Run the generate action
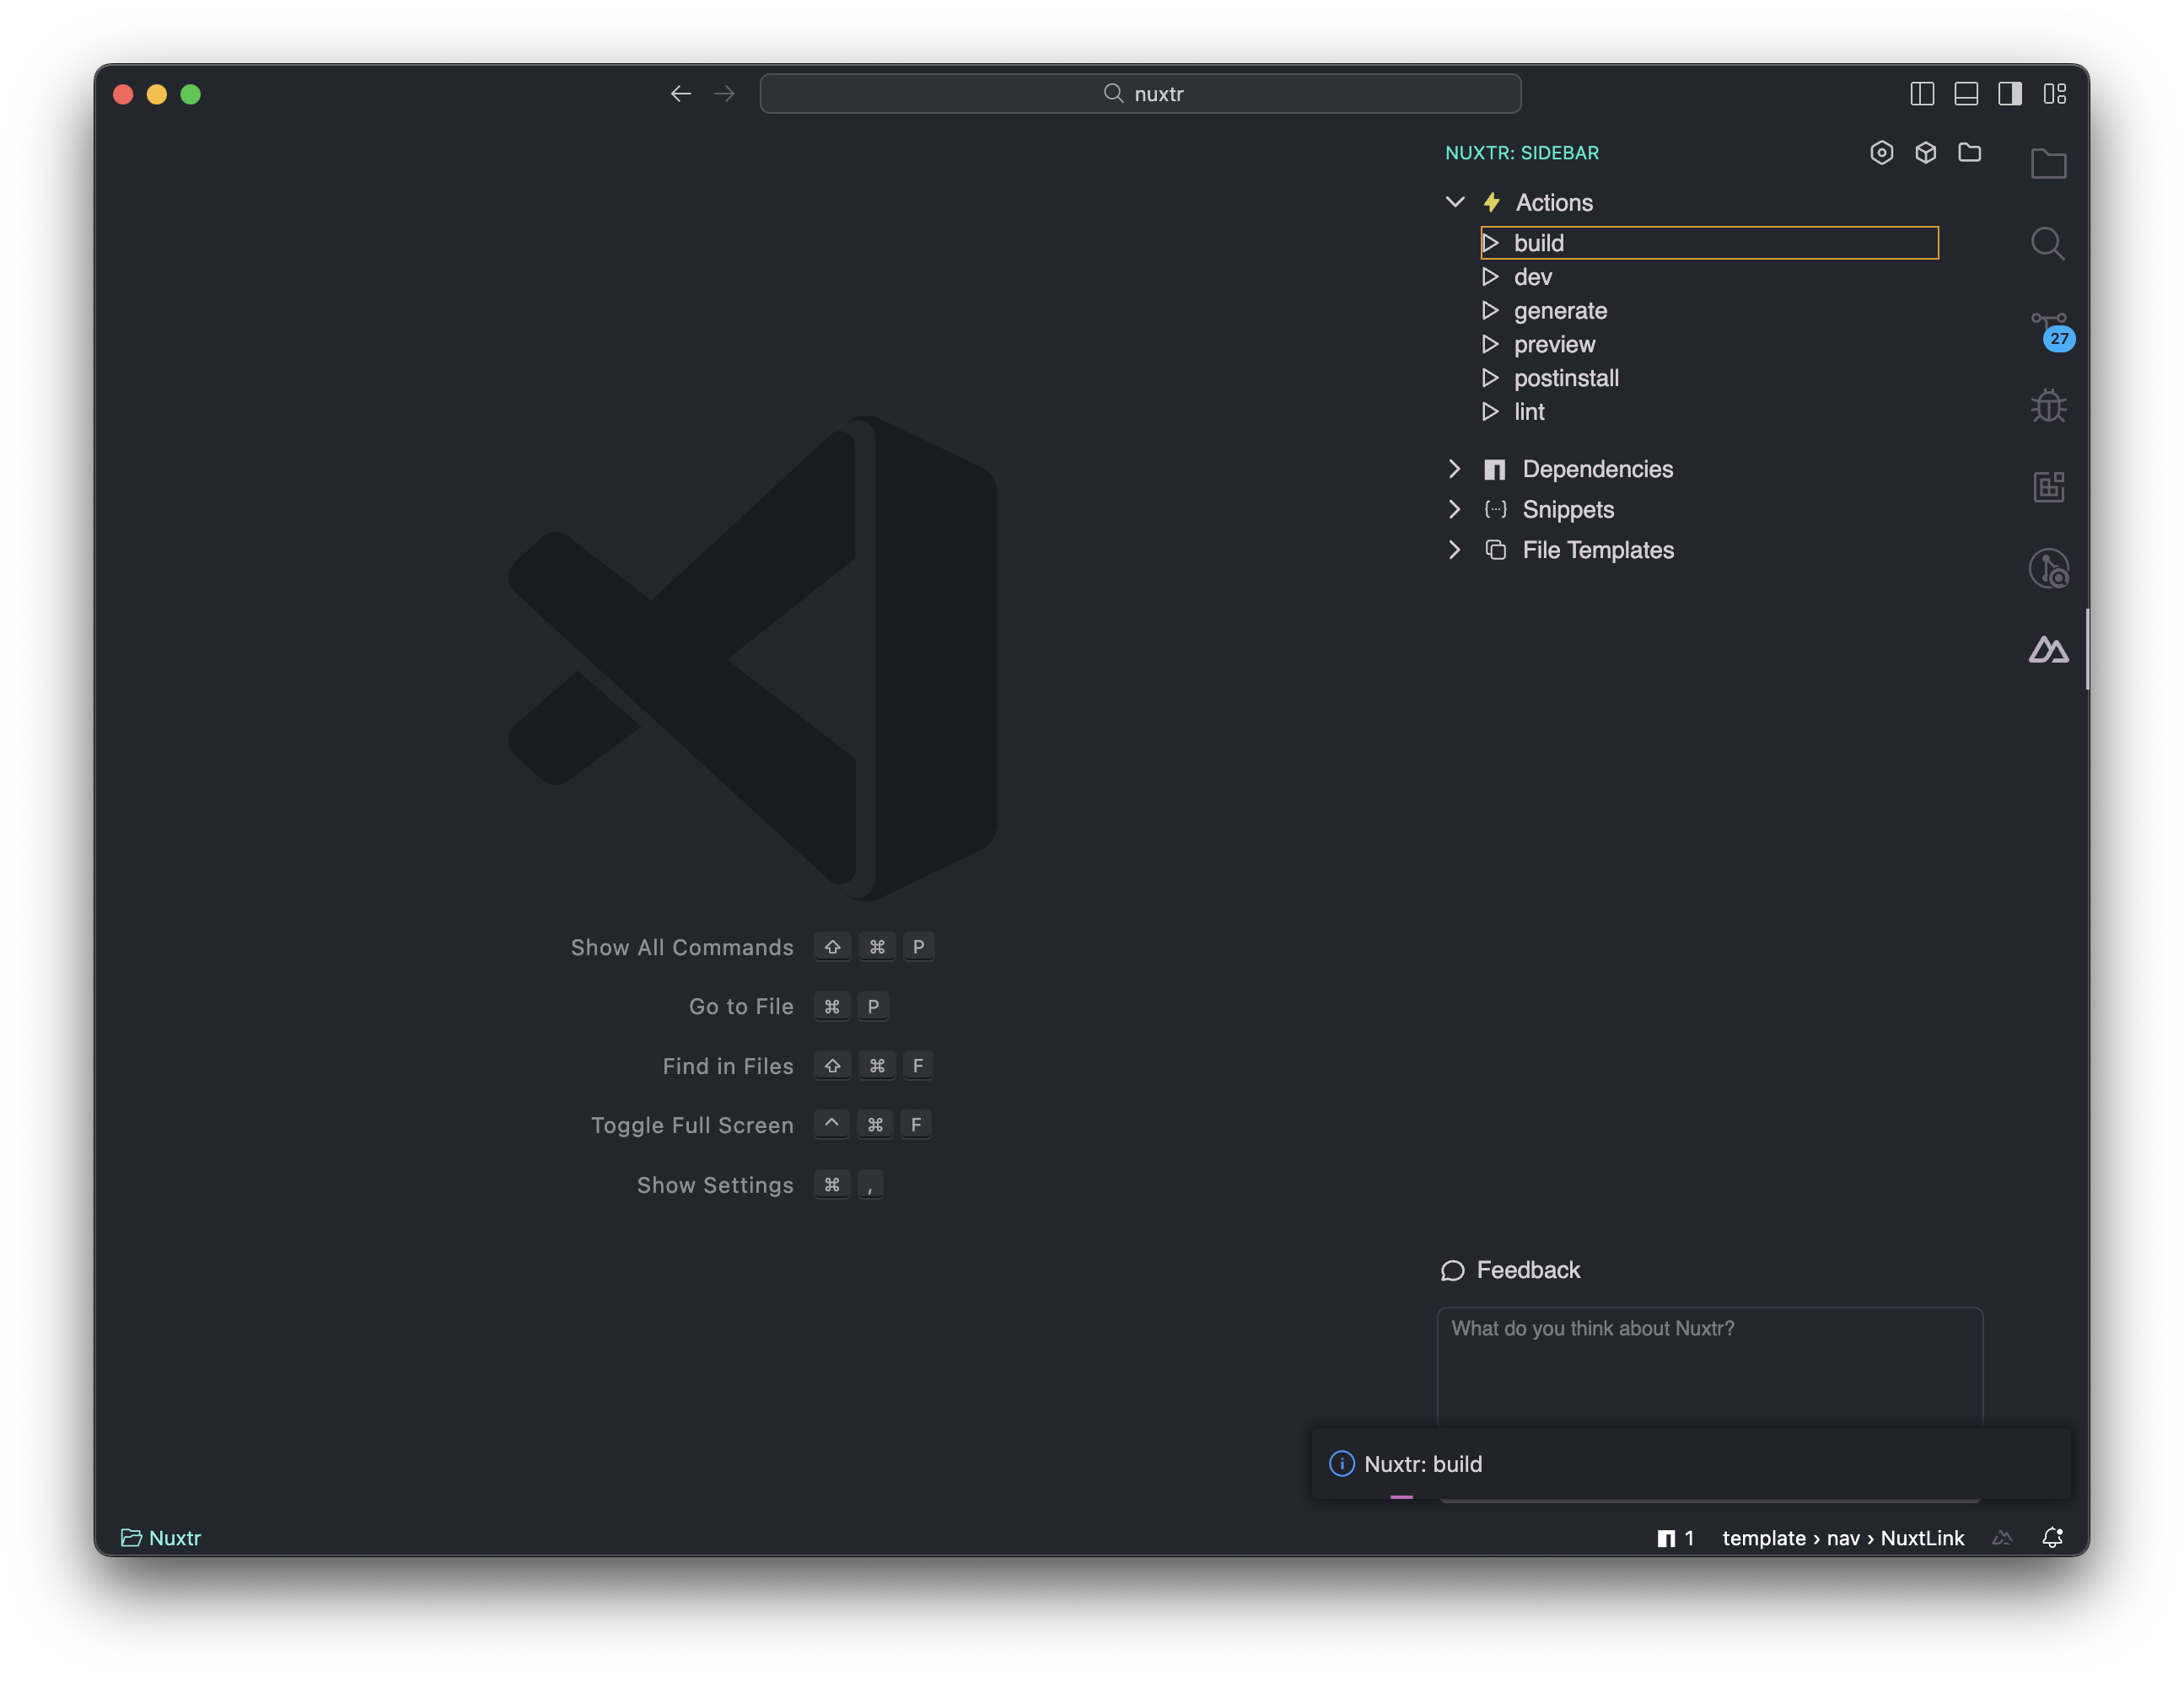Viewport: 2184px width, 1681px height. tap(1559, 311)
